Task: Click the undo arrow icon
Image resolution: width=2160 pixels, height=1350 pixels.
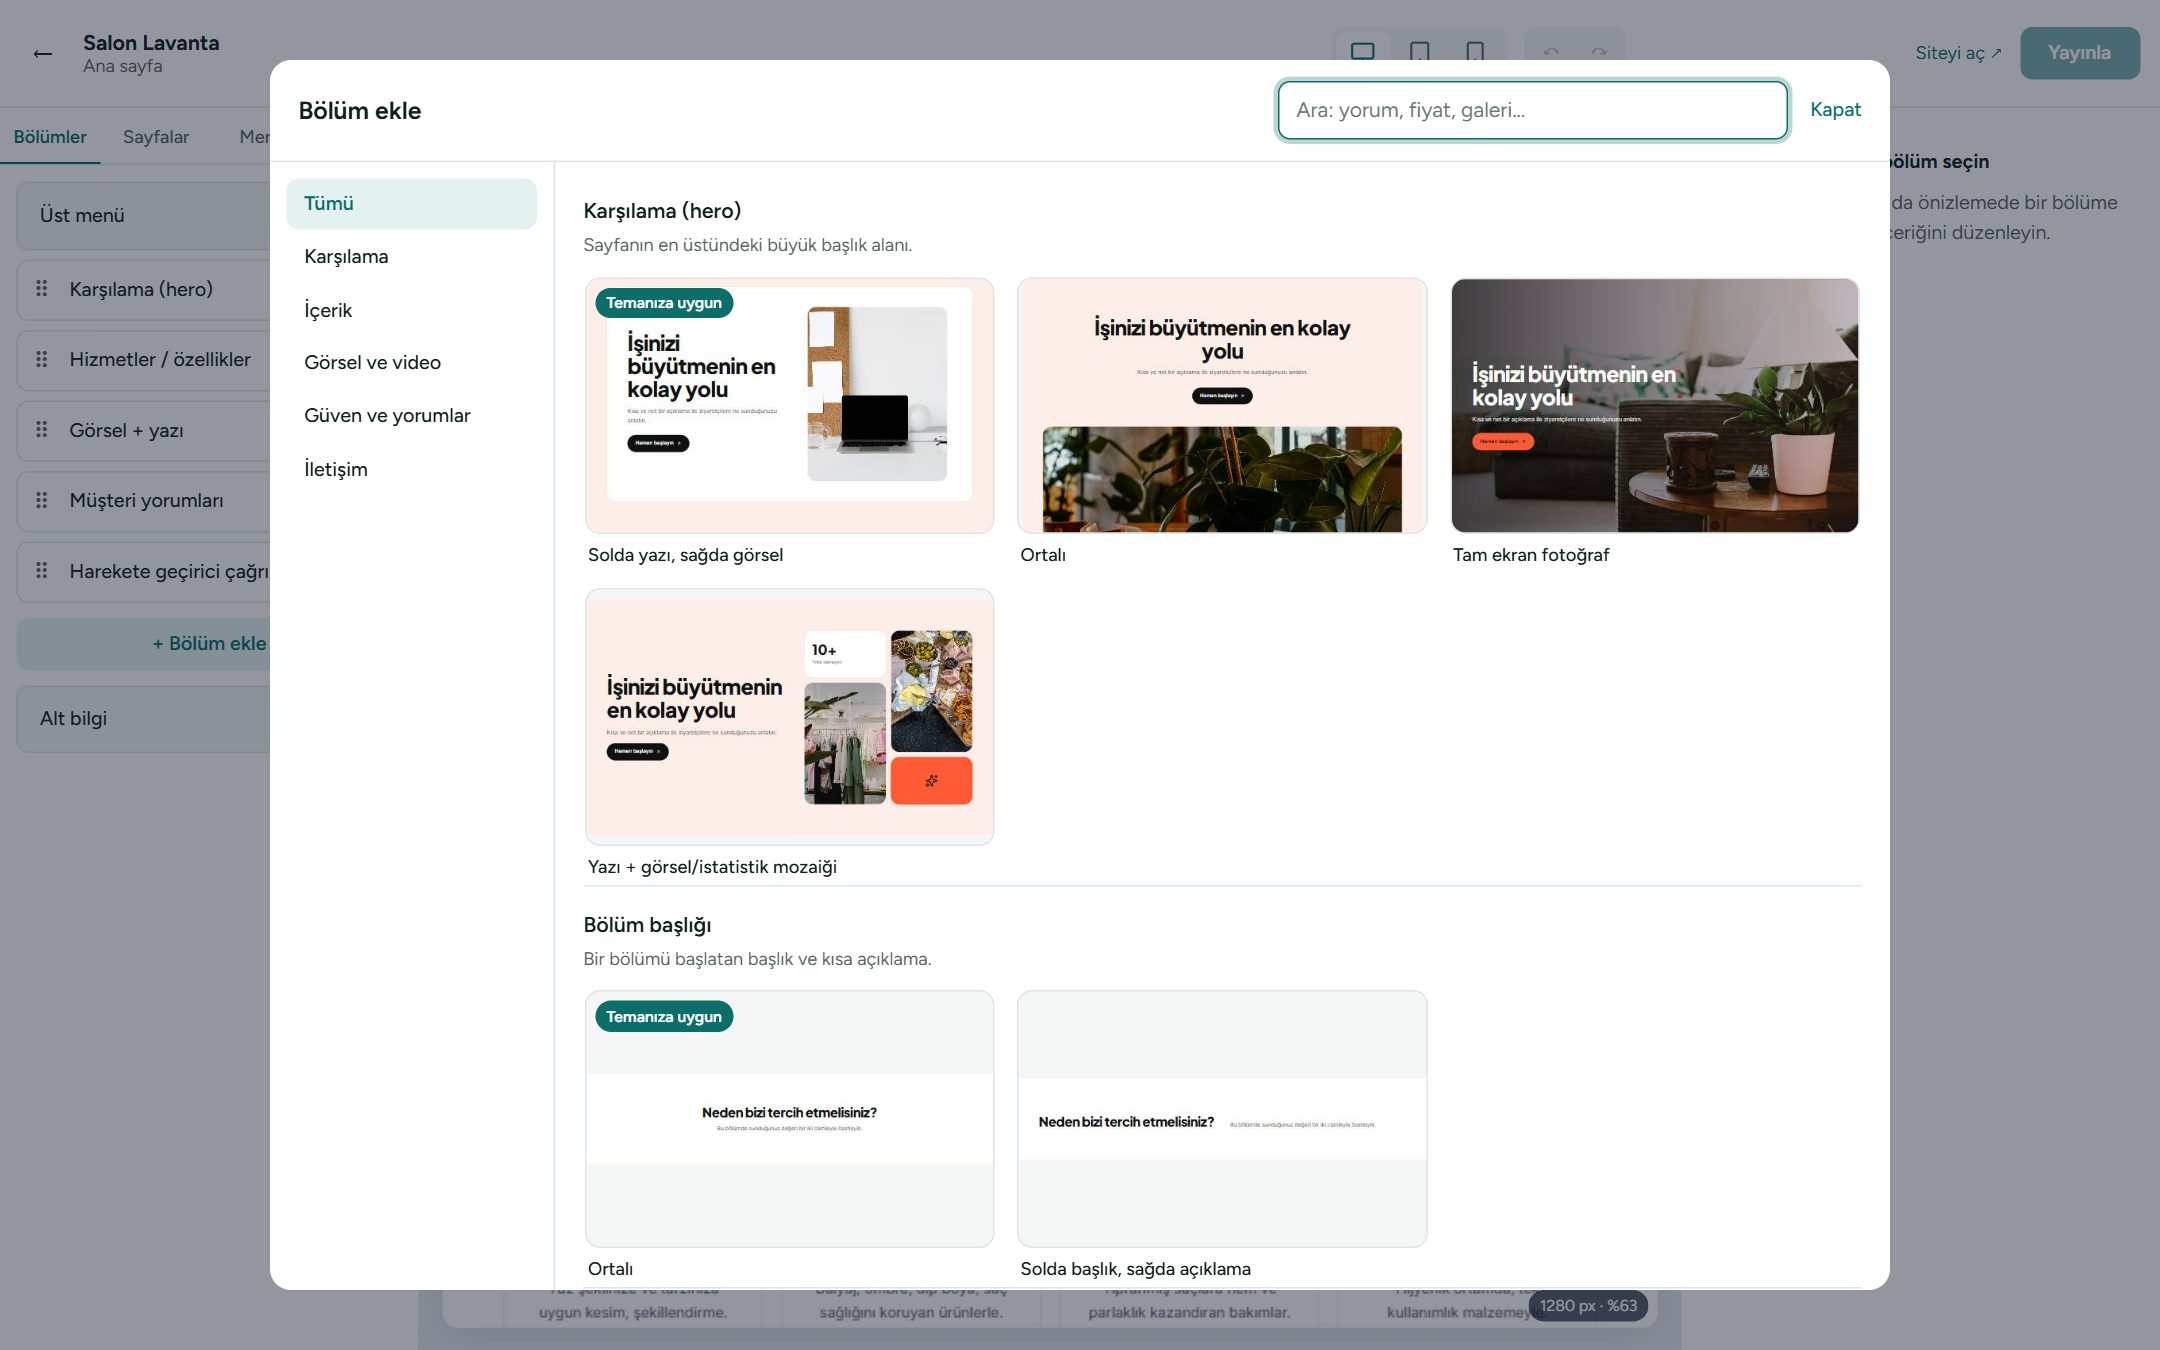Action: pos(1551,52)
